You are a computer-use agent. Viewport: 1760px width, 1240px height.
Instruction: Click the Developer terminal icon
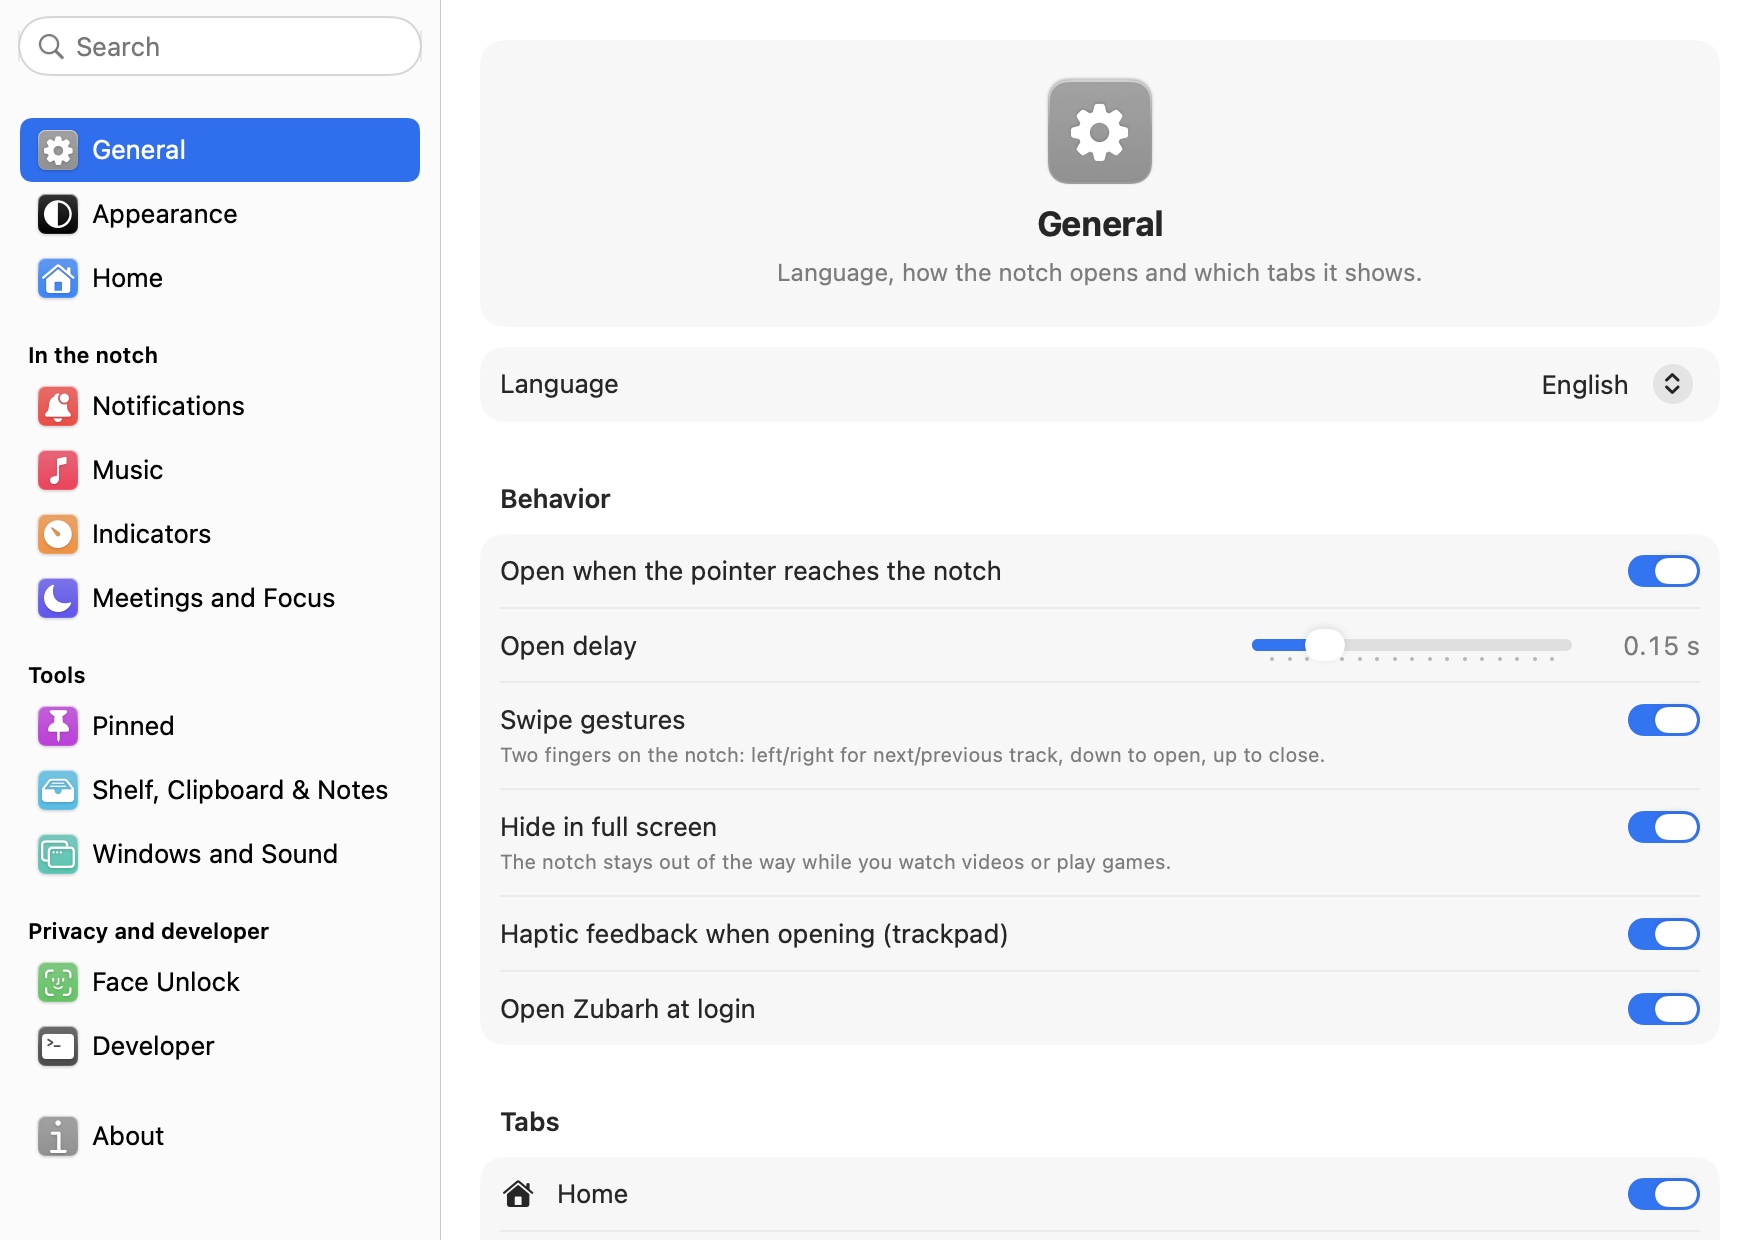(x=58, y=1046)
